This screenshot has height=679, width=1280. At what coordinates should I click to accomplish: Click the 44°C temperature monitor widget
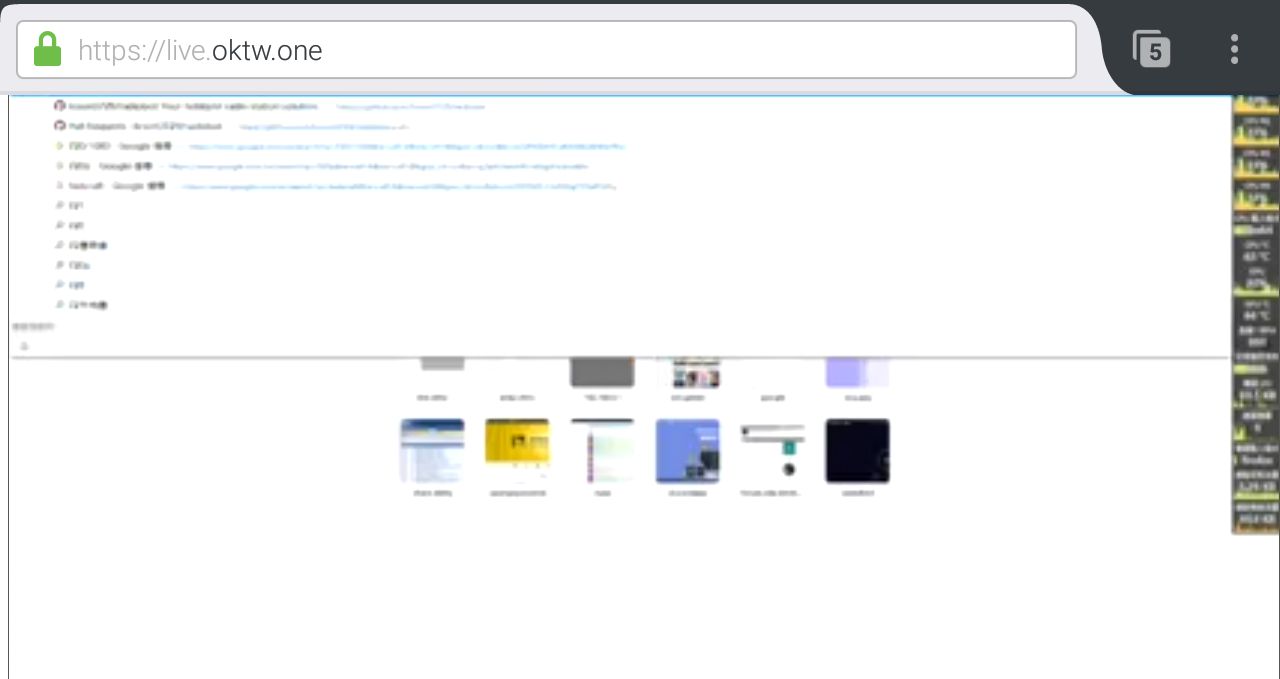1256,310
